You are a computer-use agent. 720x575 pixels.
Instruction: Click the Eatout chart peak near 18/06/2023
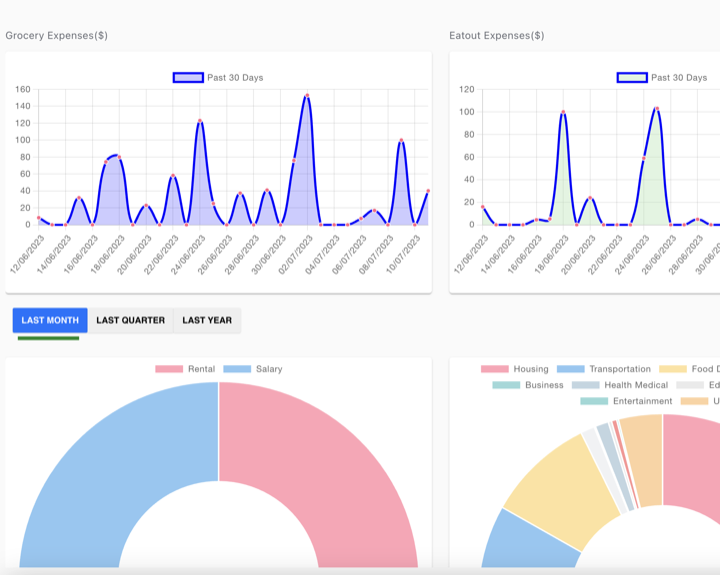tap(563, 112)
